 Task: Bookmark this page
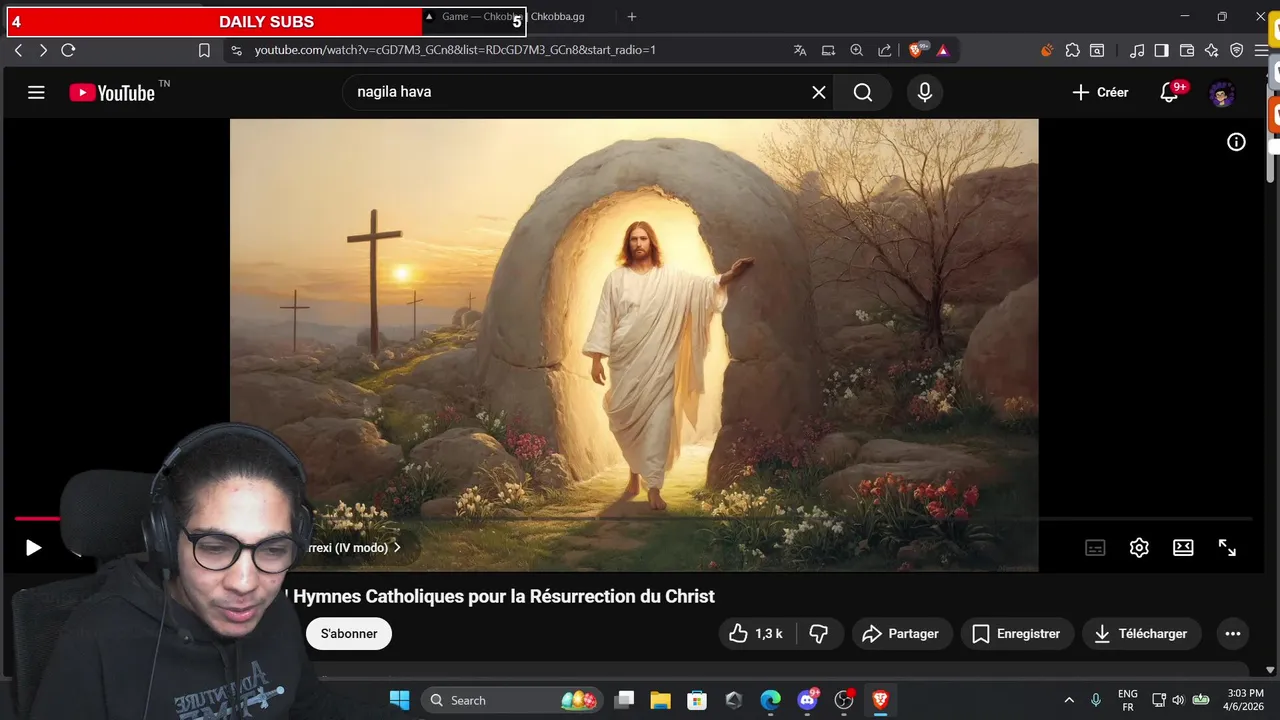[x=204, y=50]
